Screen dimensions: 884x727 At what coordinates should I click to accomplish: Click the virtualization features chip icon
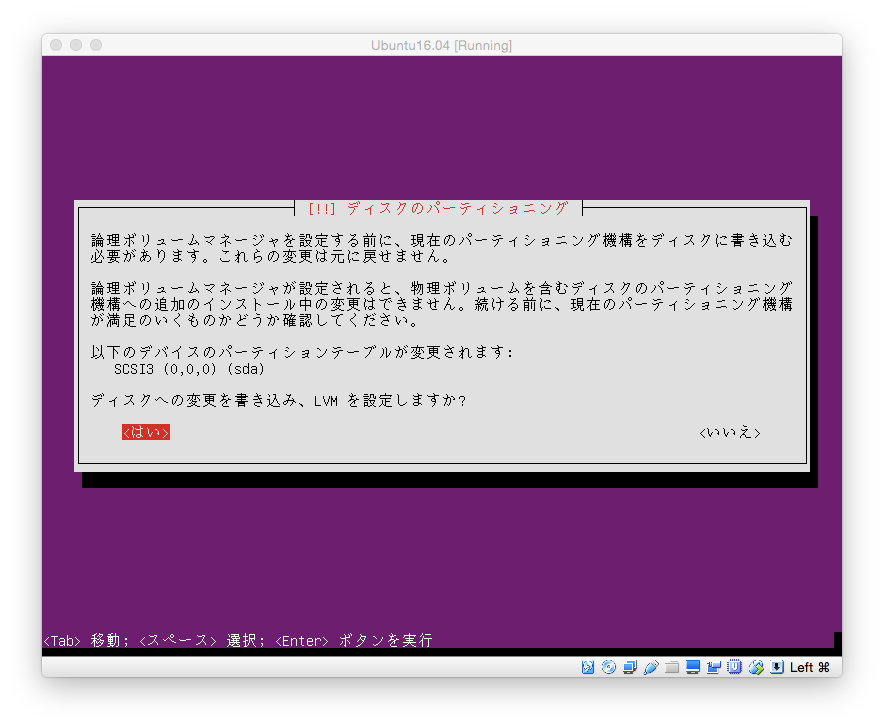tap(734, 667)
